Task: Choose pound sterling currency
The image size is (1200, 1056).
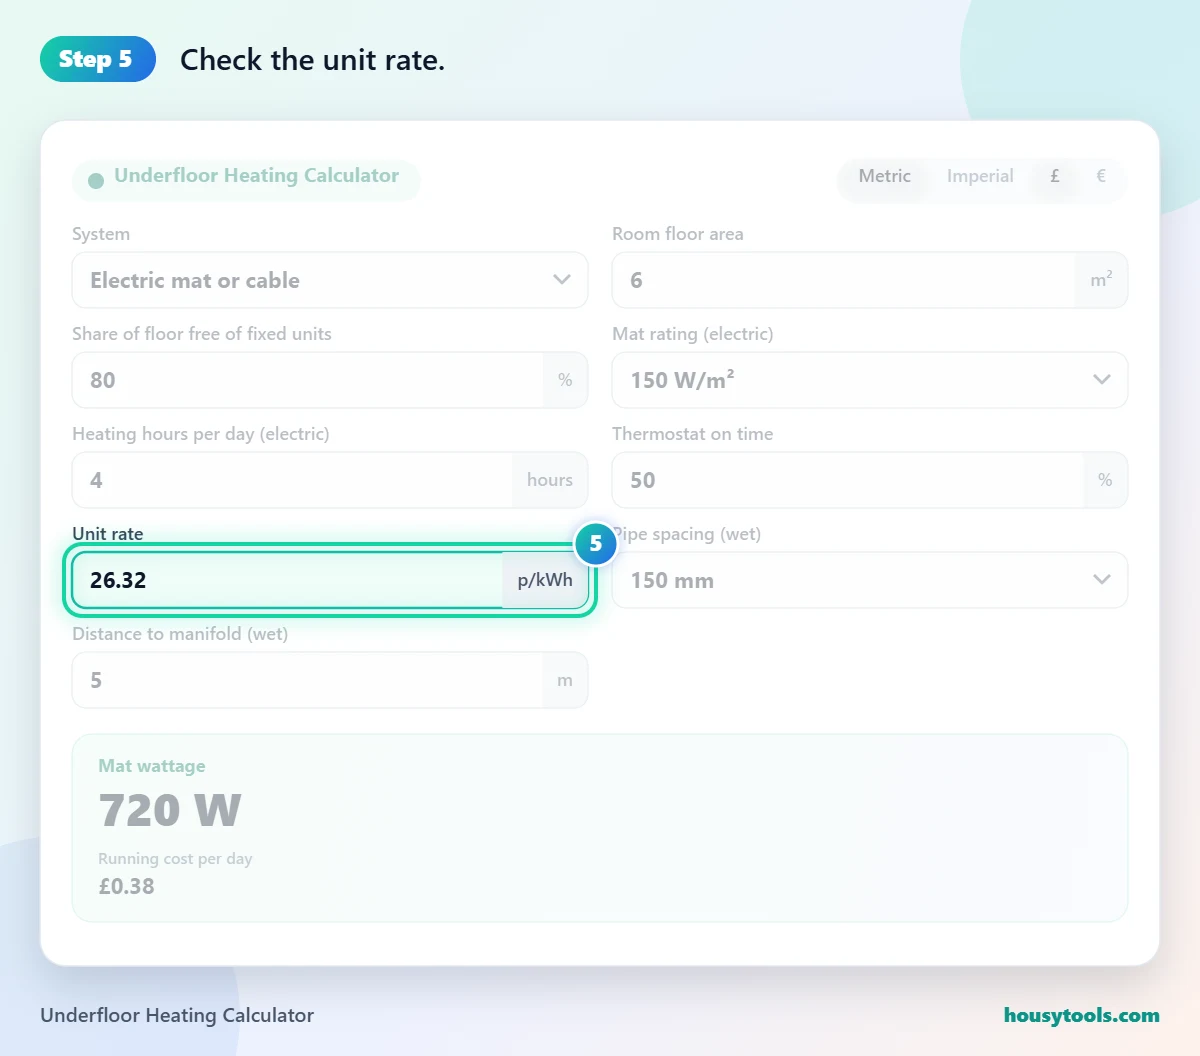Action: 1055,176
